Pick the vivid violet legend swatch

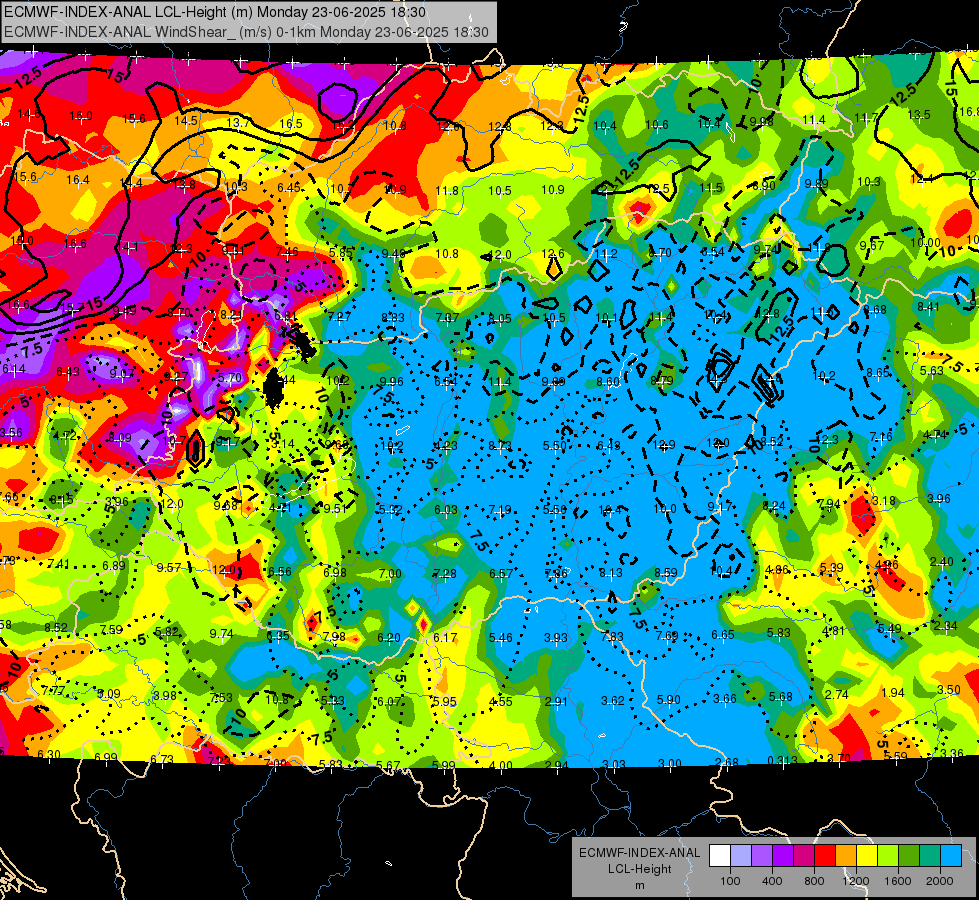pos(783,856)
